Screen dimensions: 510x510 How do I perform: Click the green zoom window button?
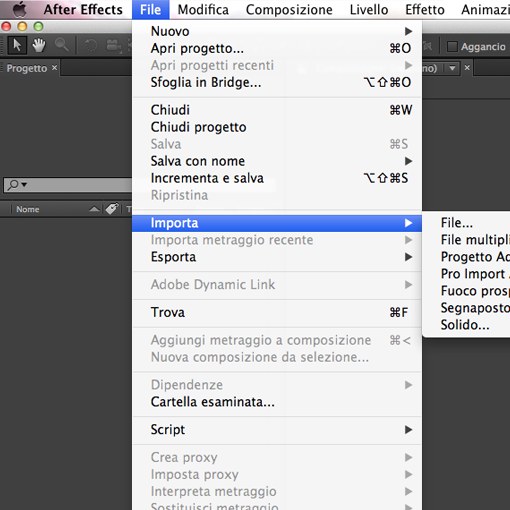38,26
